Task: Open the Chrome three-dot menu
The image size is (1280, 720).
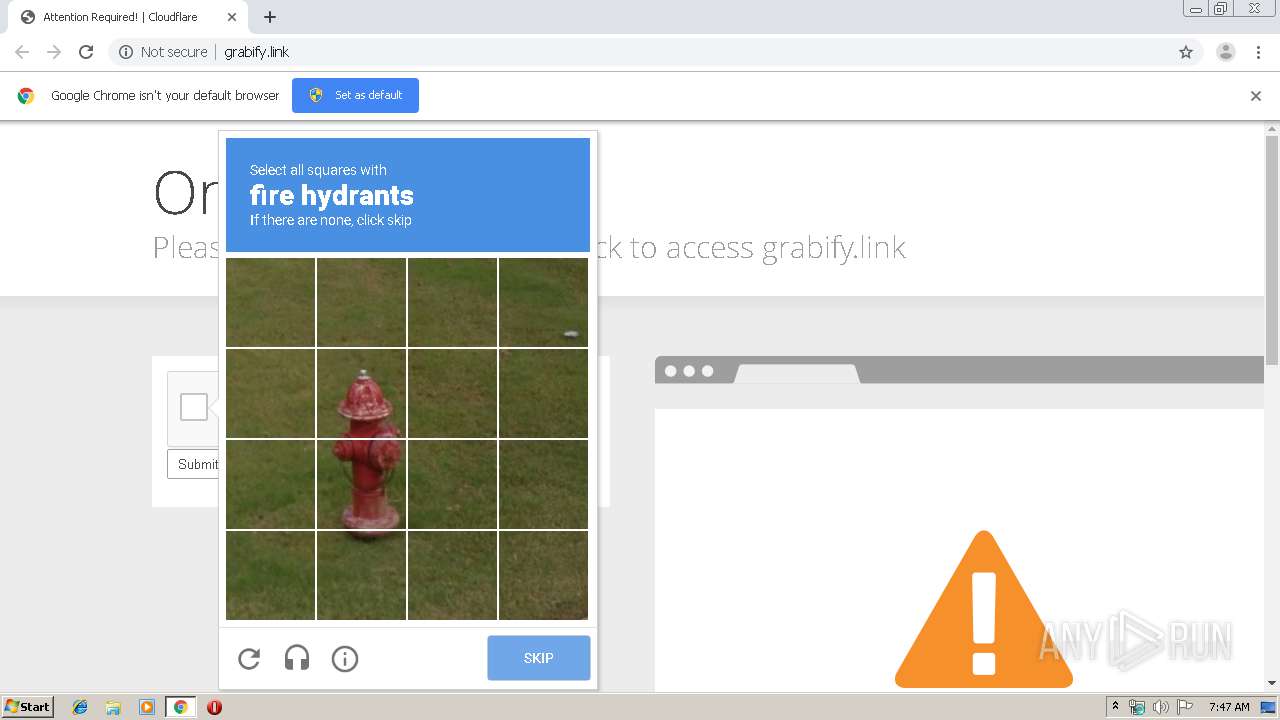Action: [x=1259, y=52]
